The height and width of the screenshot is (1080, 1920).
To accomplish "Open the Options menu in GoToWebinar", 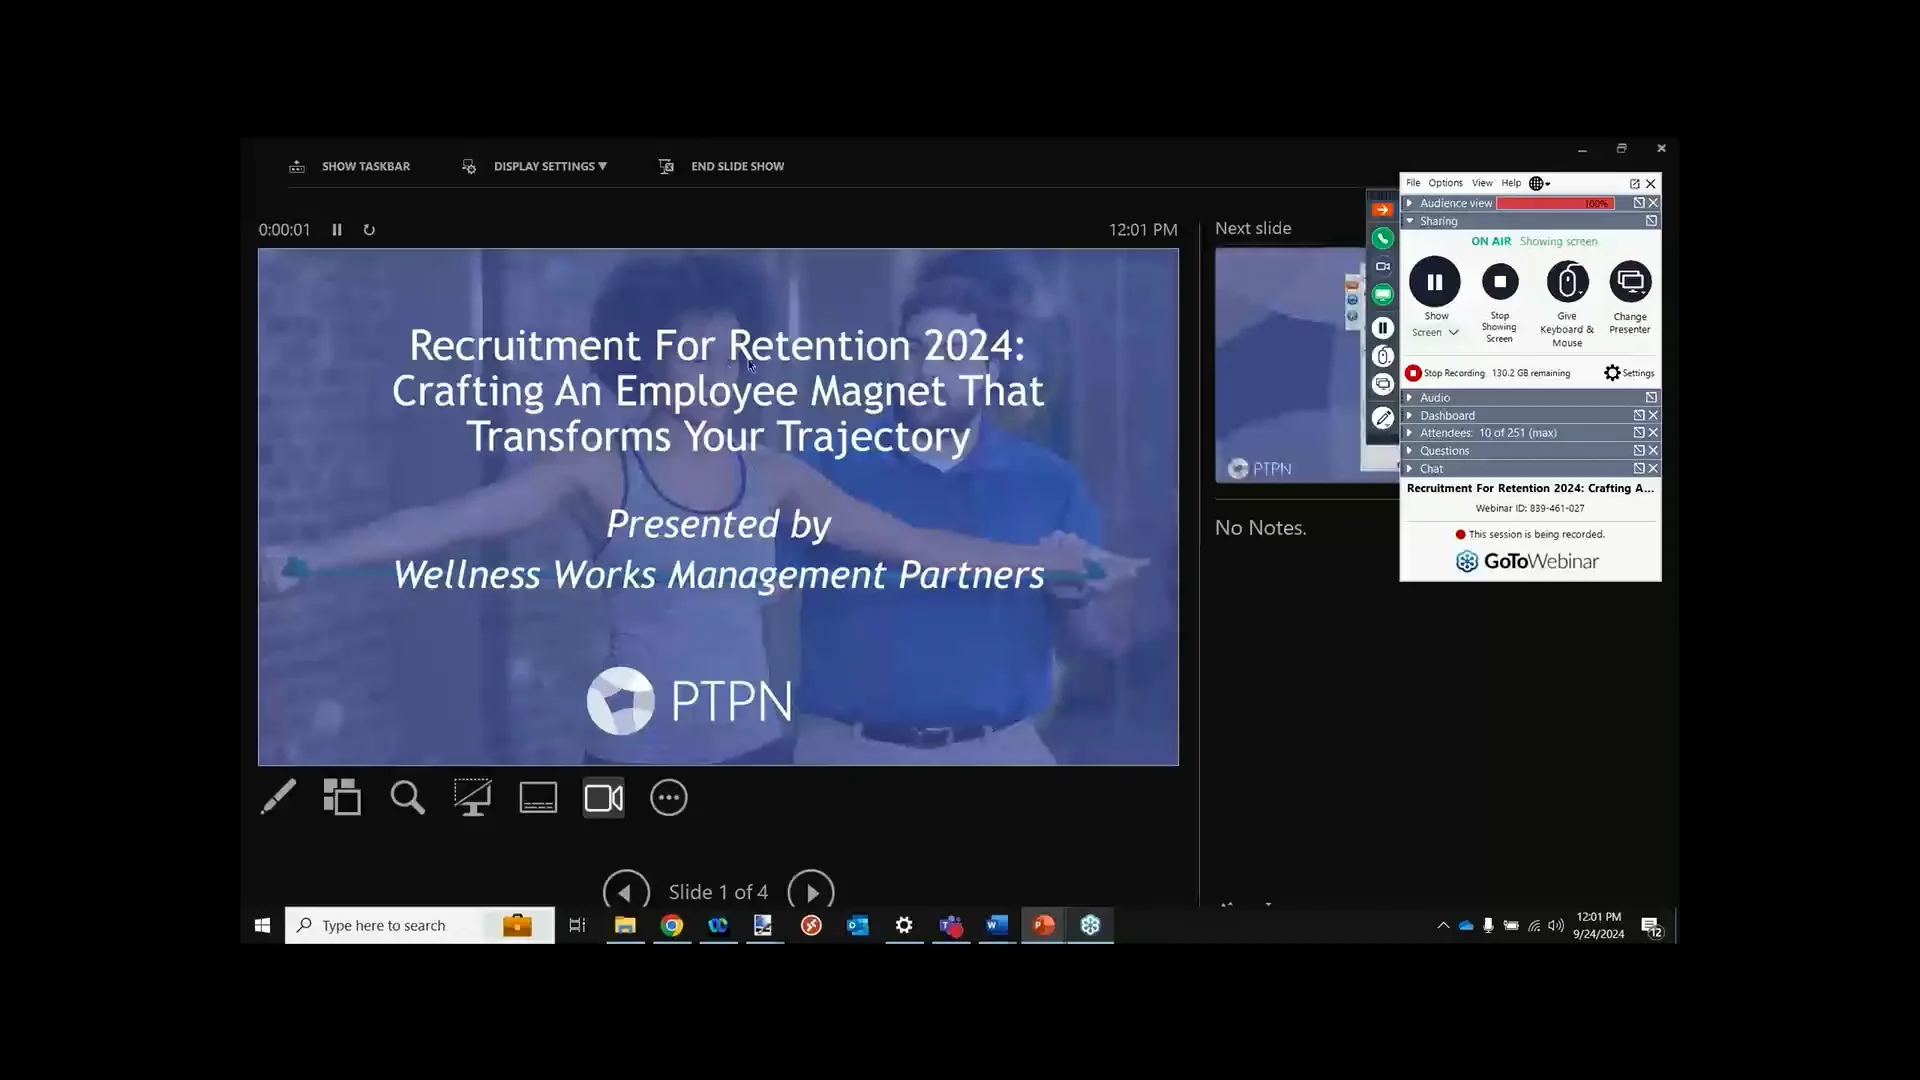I will [1444, 183].
